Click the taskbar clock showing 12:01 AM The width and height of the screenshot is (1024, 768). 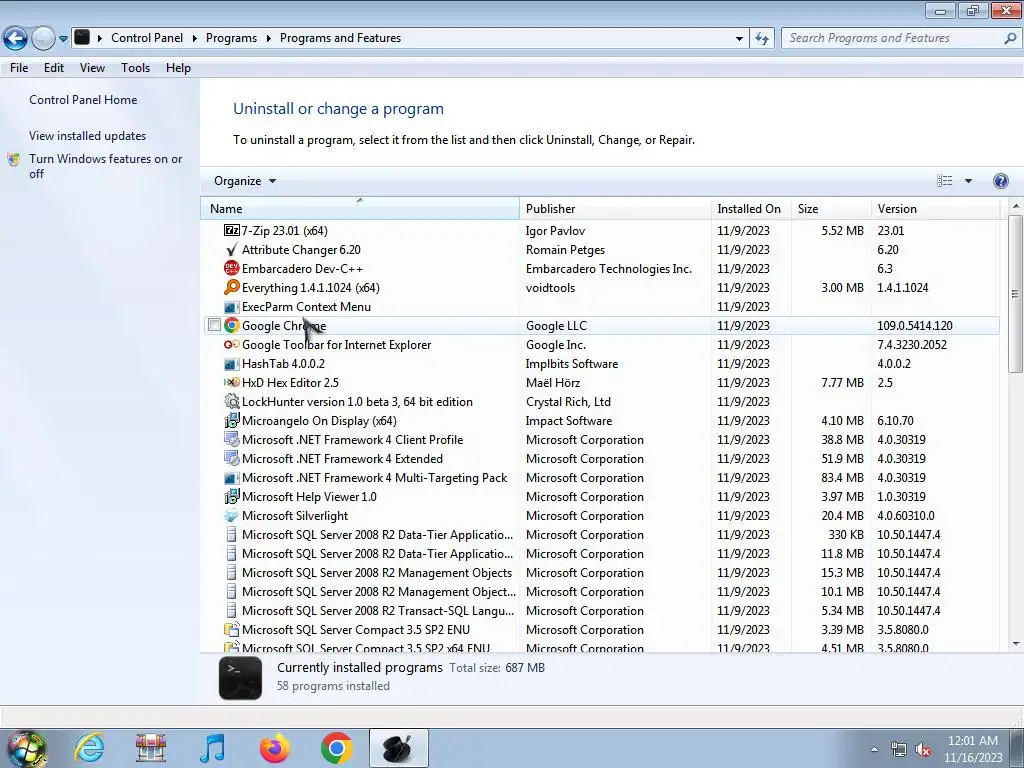(x=972, y=749)
